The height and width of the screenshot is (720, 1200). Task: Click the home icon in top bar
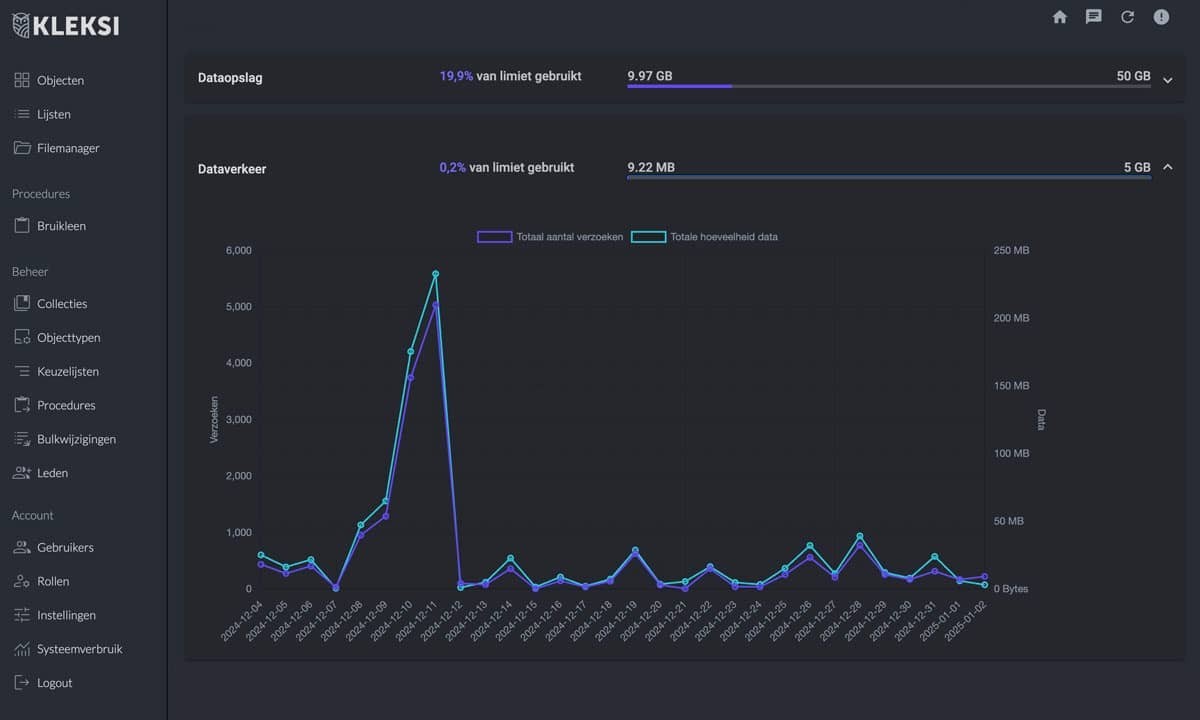[x=1060, y=17]
